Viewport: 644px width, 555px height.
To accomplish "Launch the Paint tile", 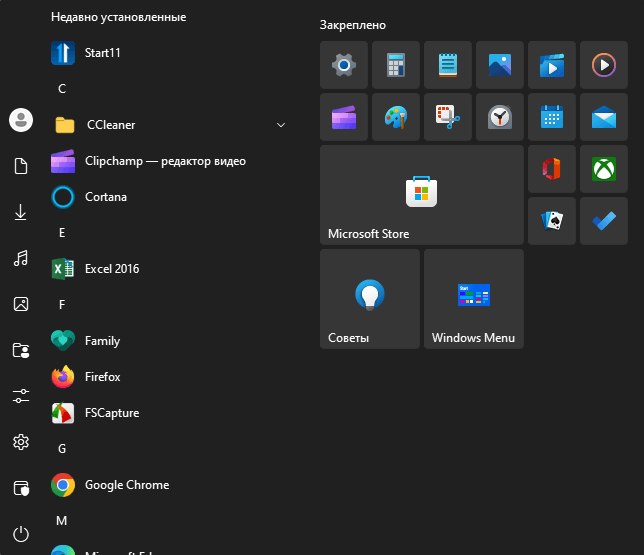I will 396,117.
